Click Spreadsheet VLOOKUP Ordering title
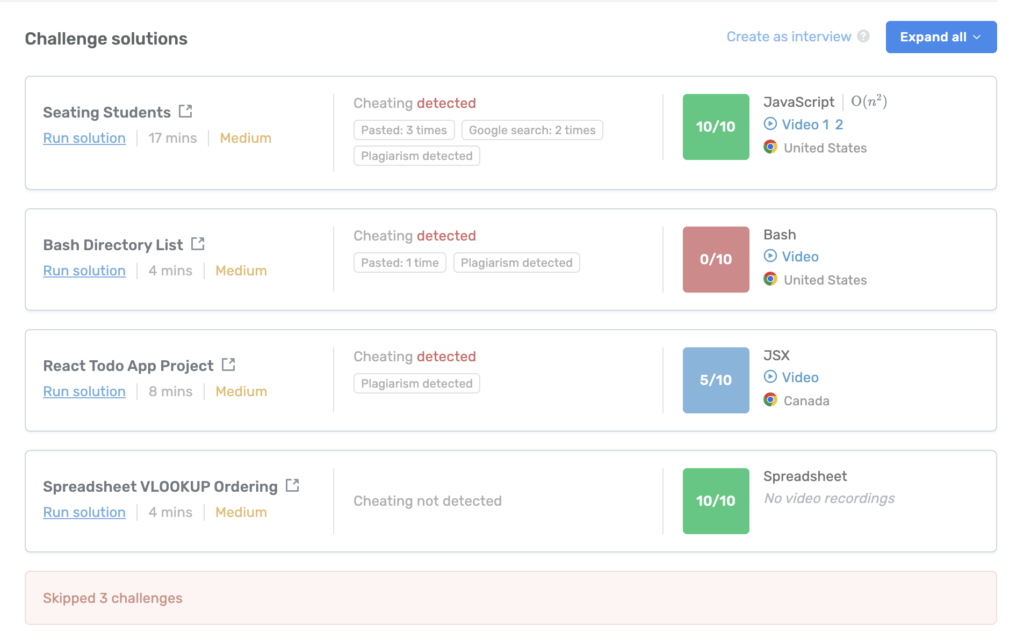This screenshot has height=641, width=1024. (x=160, y=486)
